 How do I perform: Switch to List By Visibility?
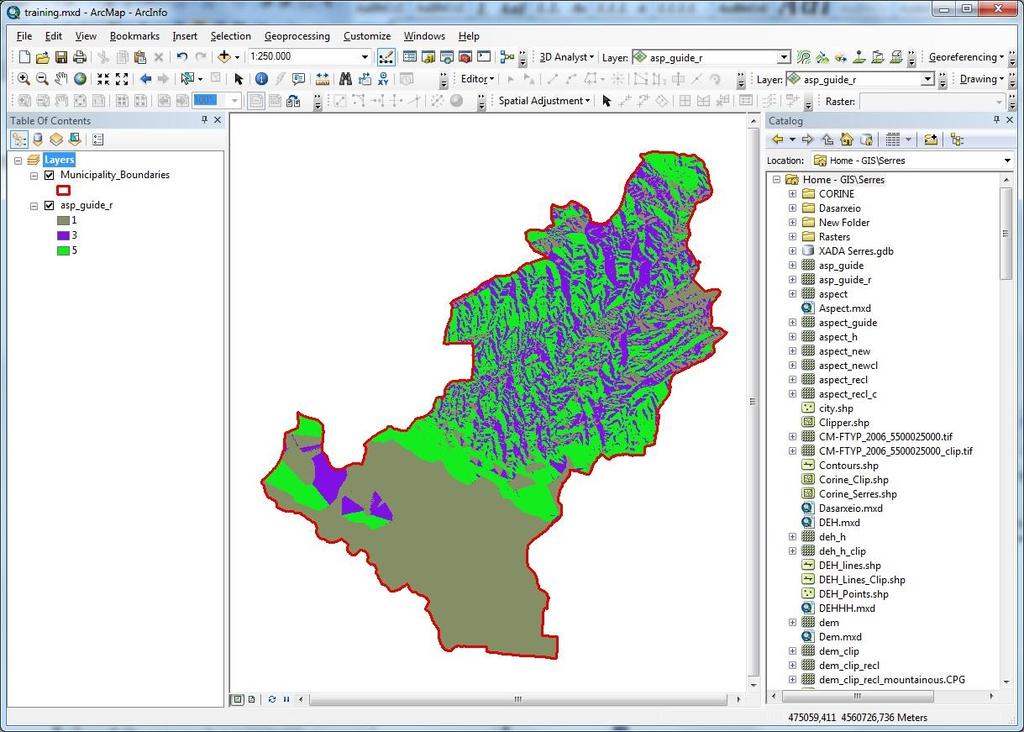click(x=56, y=139)
